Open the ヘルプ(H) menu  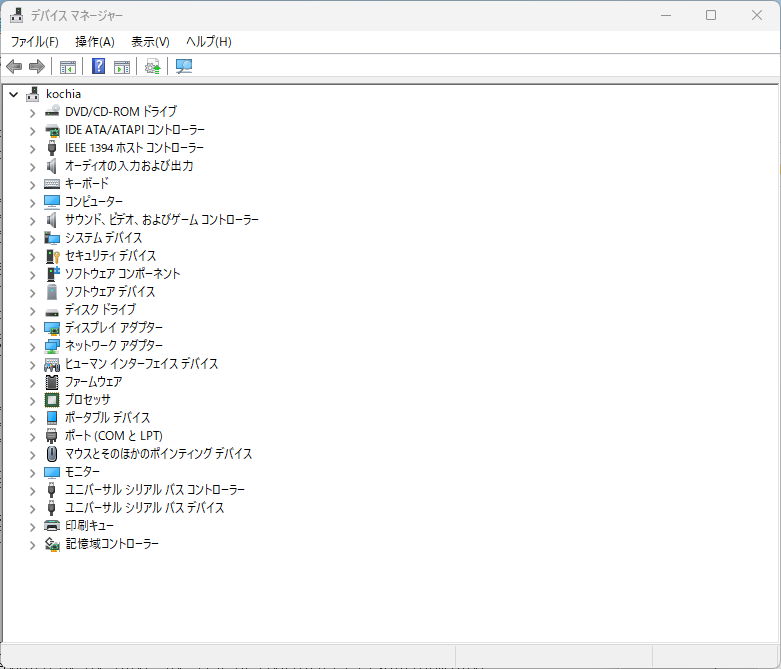[209, 42]
